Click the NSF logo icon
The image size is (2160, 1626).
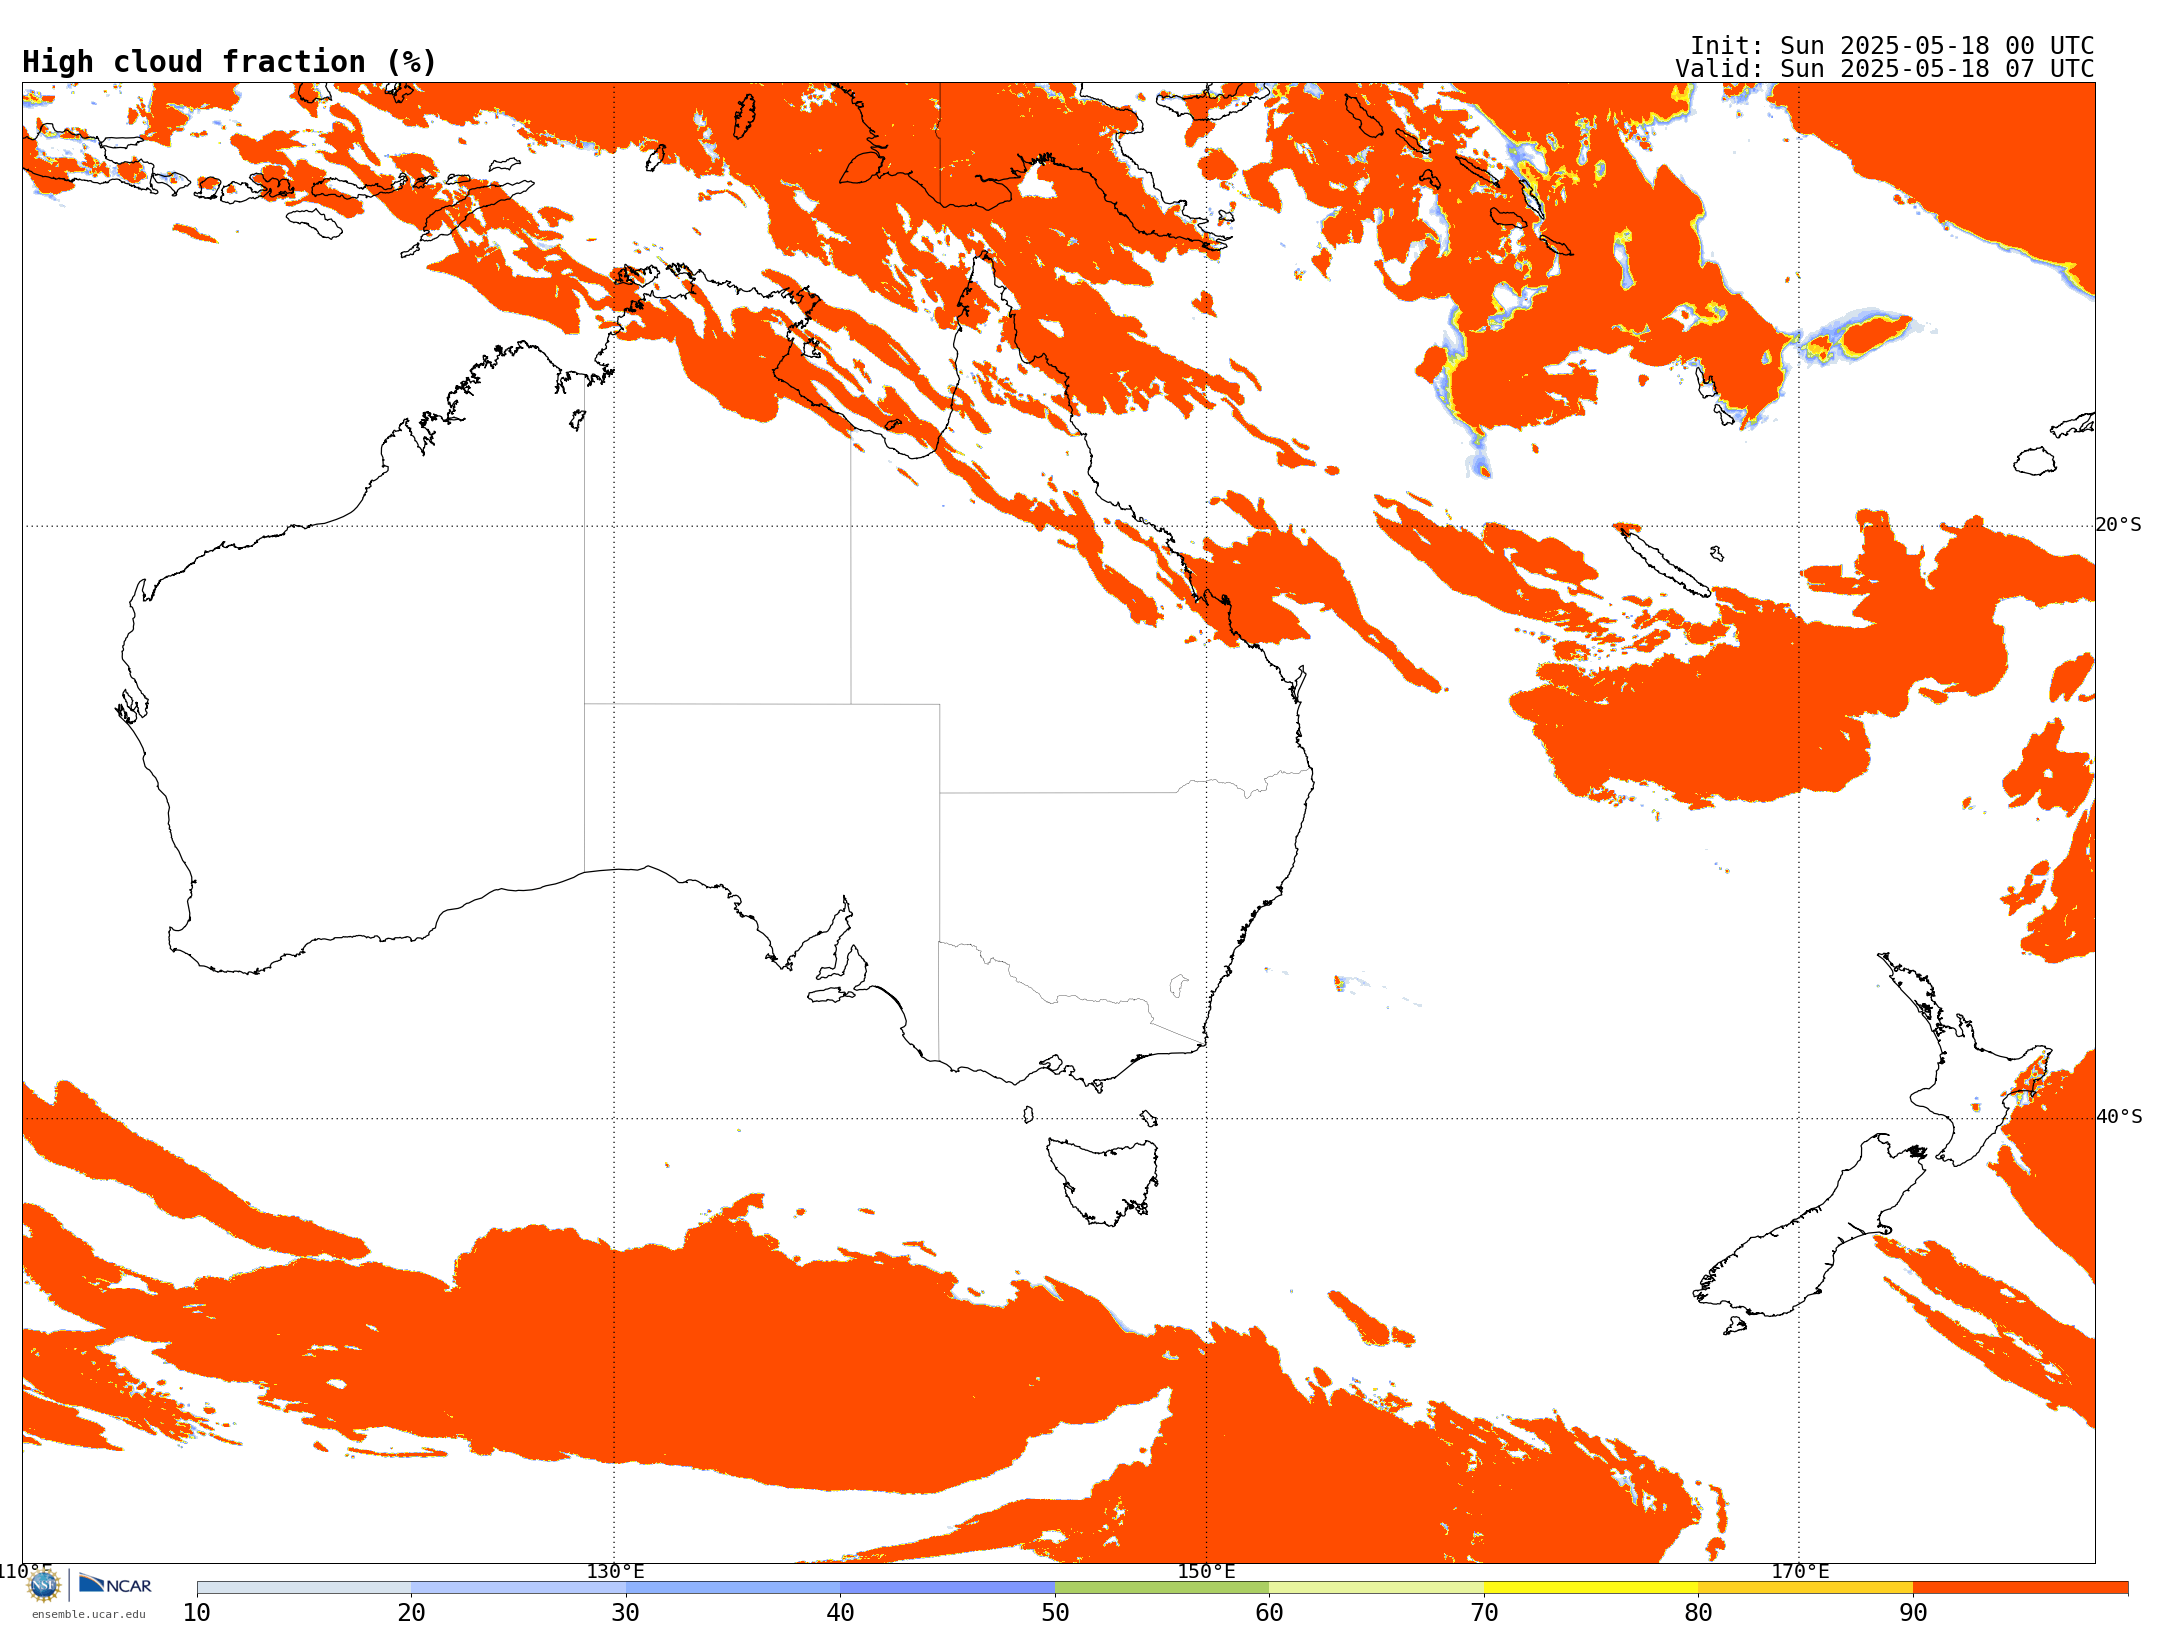point(44,1585)
